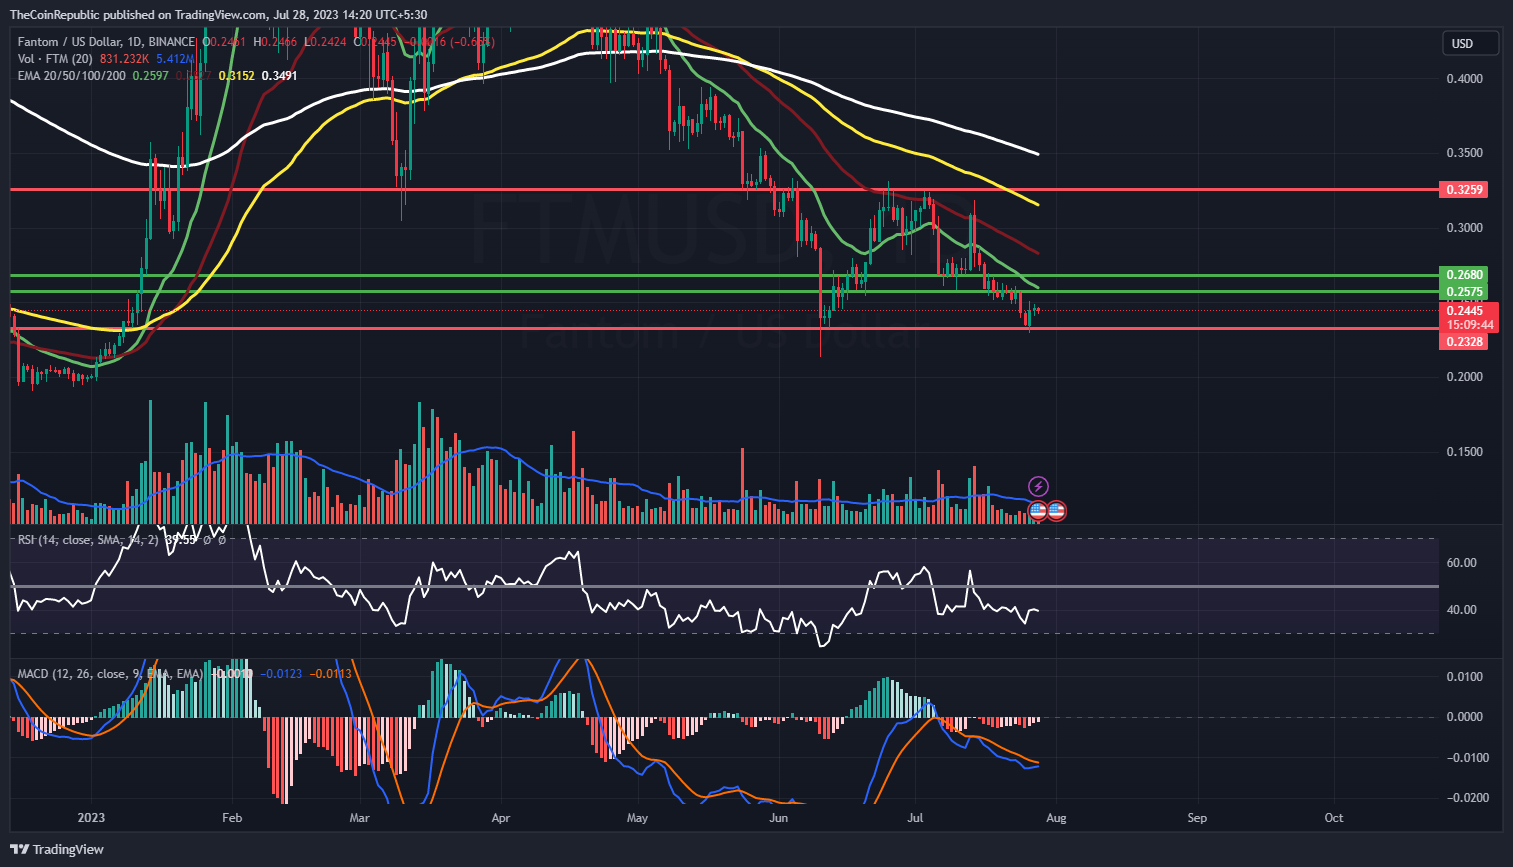1513x867 pixels.
Task: Click the Aug label on time axis
Action: [1056, 818]
